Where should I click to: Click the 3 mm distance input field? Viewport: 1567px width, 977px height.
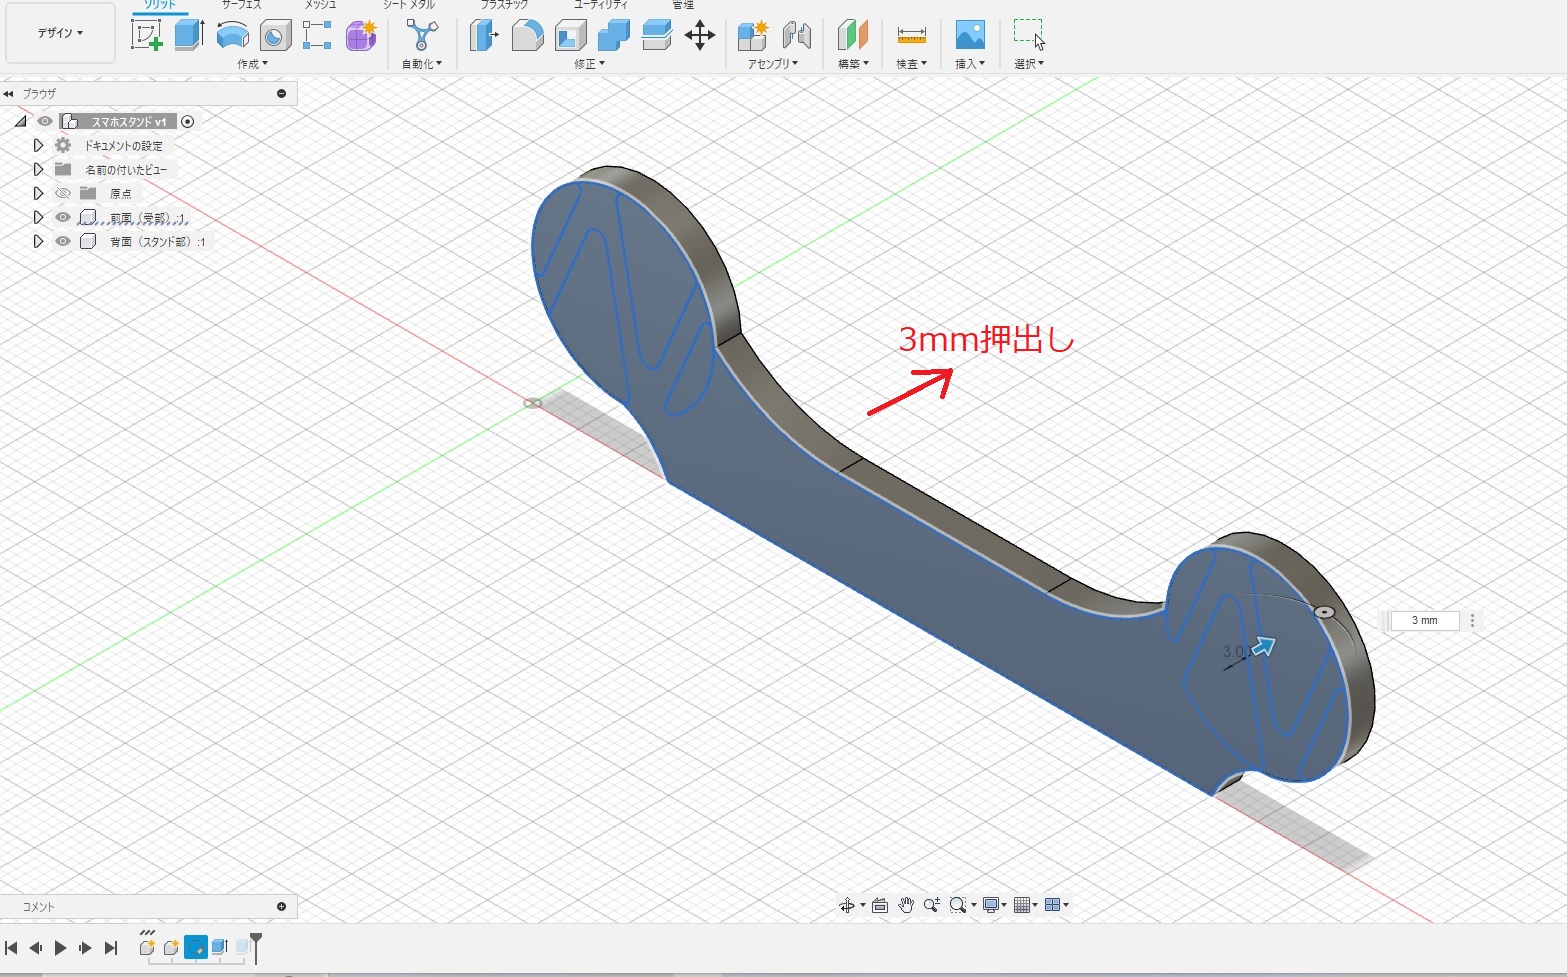1424,621
